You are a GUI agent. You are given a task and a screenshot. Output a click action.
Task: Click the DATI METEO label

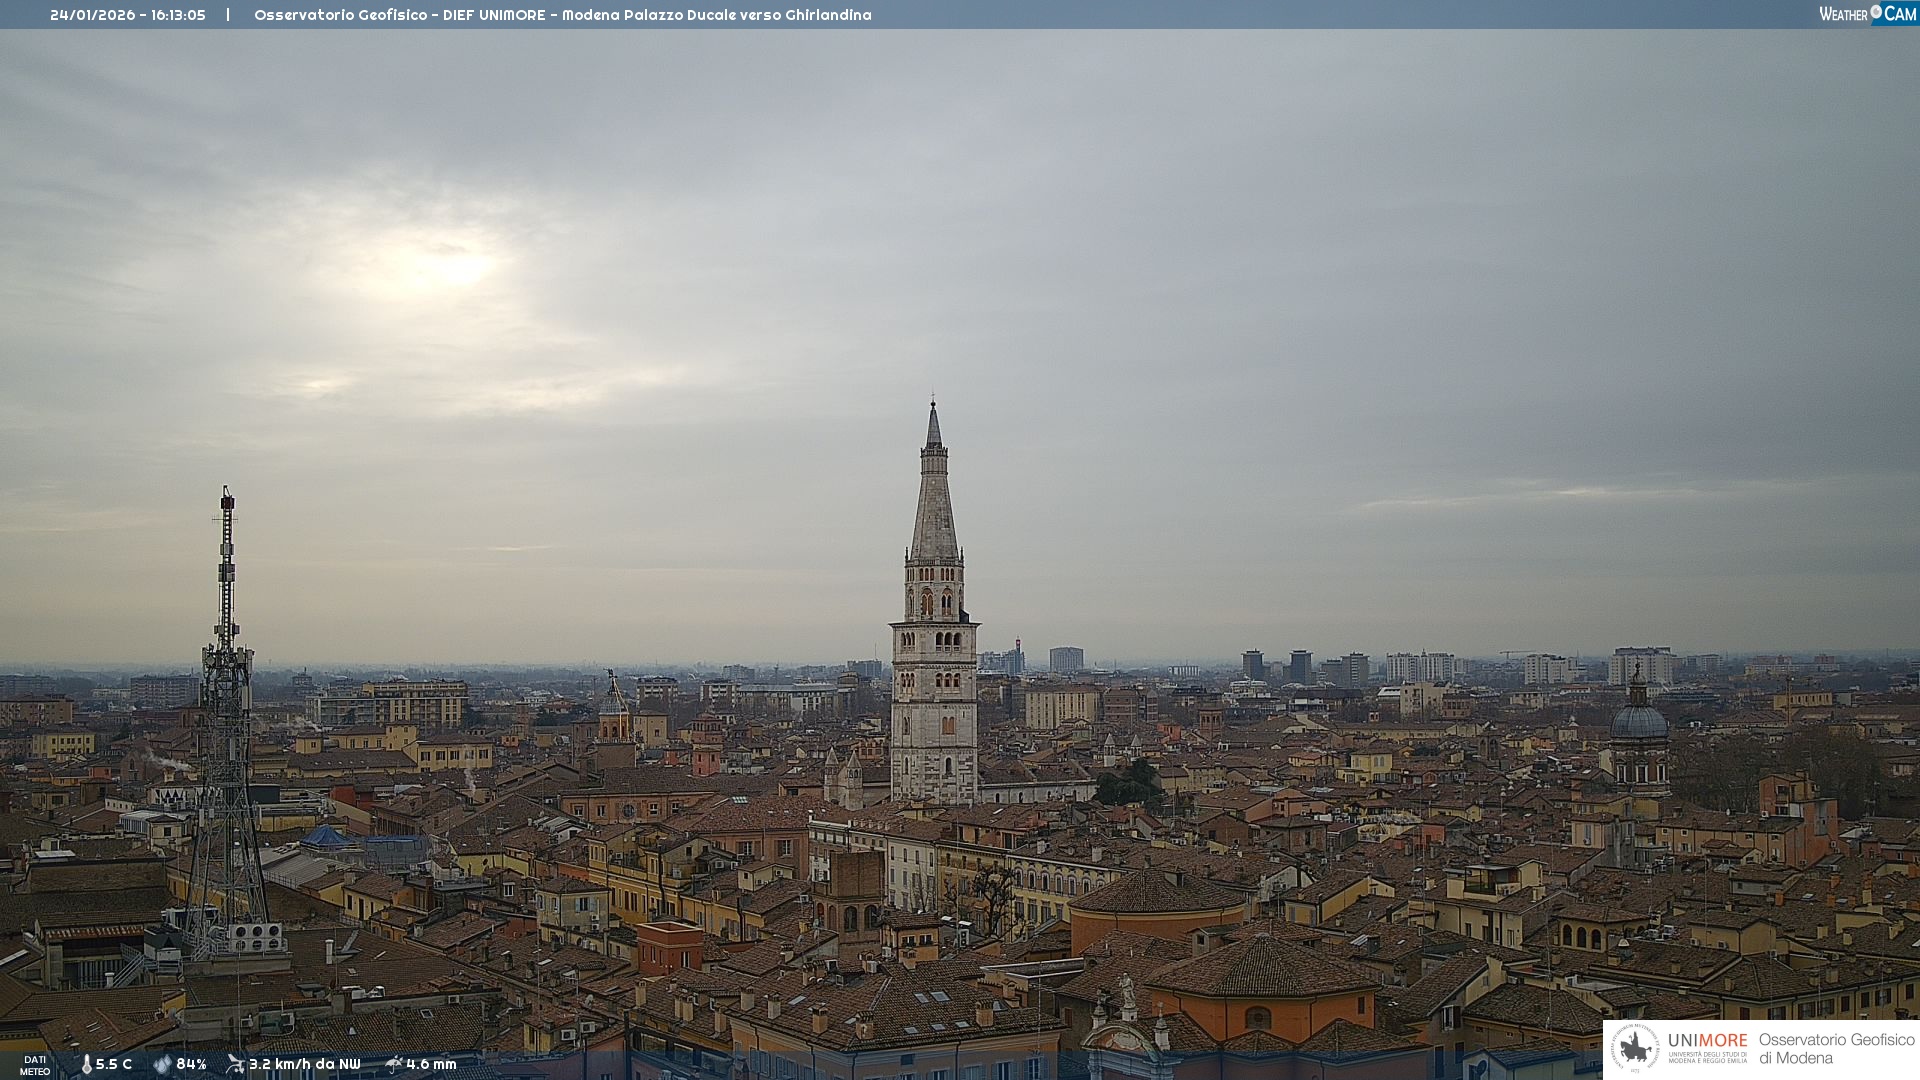[35, 1065]
